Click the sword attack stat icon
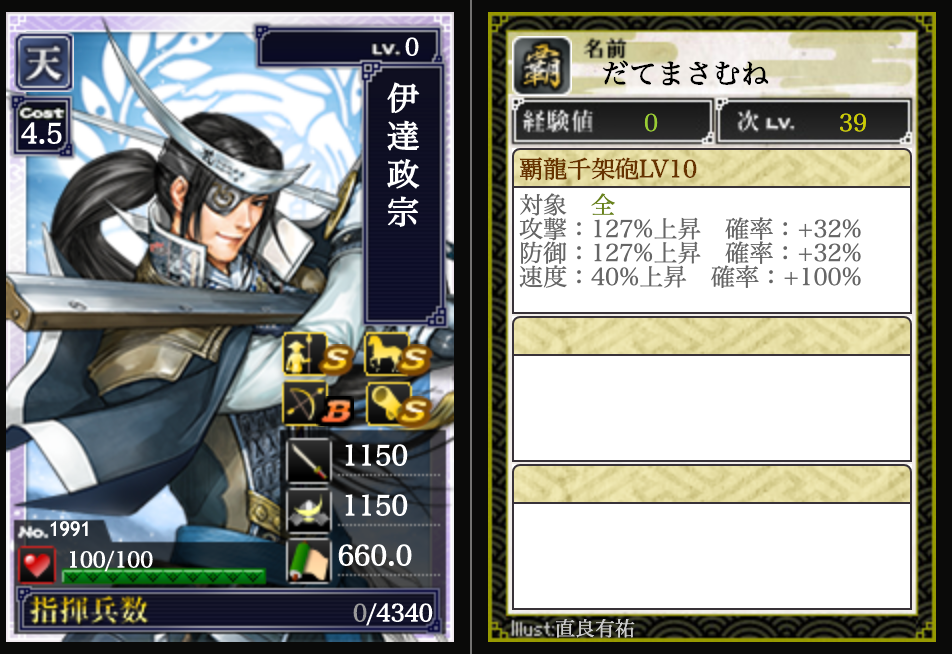This screenshot has width=952, height=654. (x=308, y=460)
